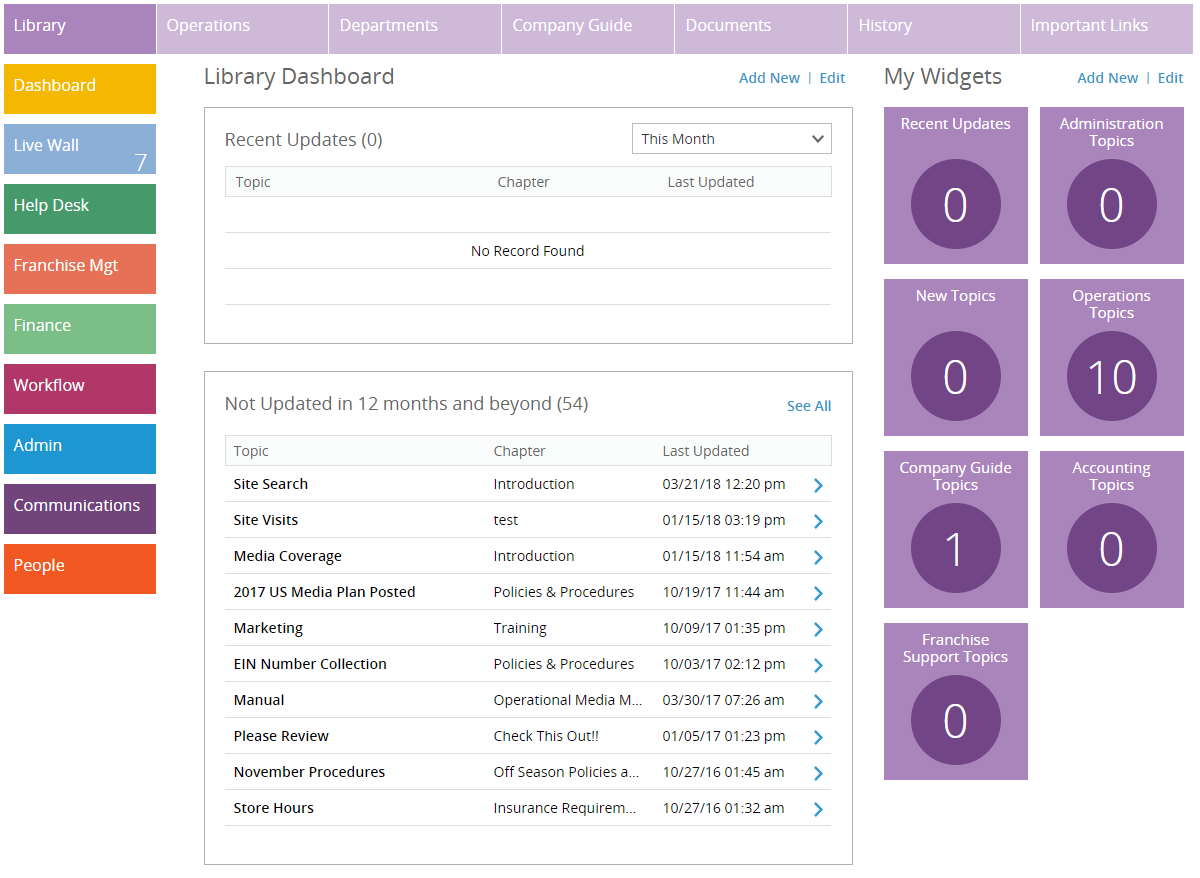Viewport: 1200px width, 878px height.
Task: Open arrow for Store Hours row
Action: tap(818, 809)
